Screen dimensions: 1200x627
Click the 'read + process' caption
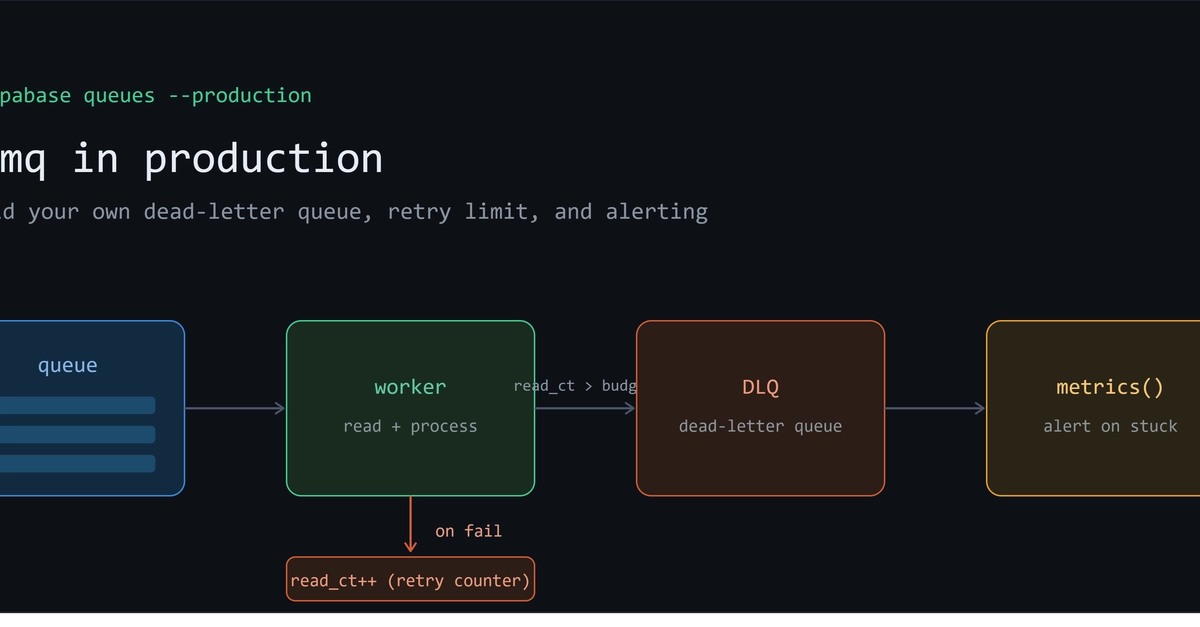410,426
